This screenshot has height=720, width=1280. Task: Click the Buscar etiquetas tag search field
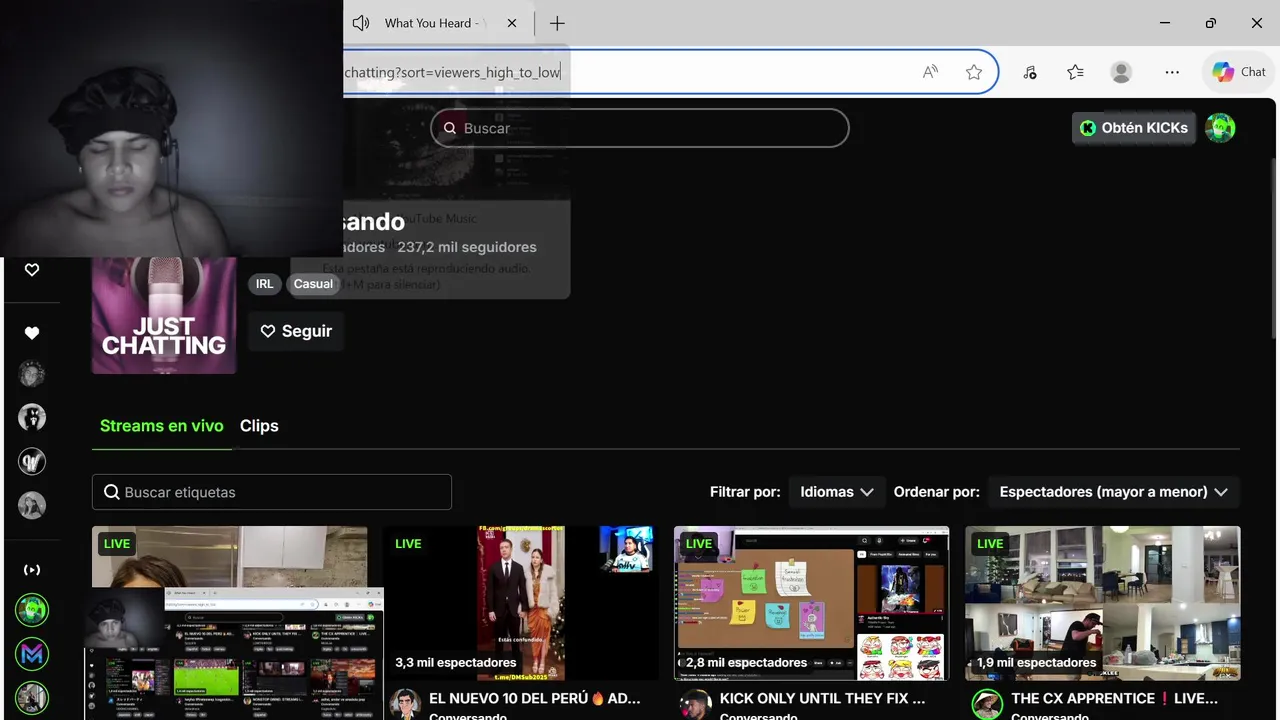click(272, 492)
